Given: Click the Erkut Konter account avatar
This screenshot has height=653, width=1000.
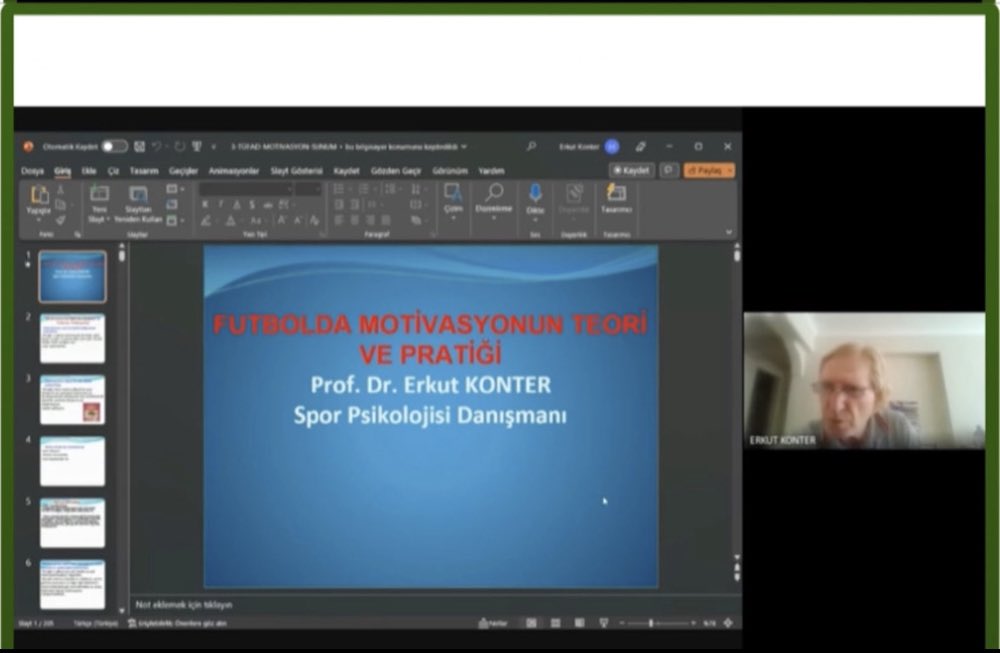Looking at the screenshot, I should 612,147.
